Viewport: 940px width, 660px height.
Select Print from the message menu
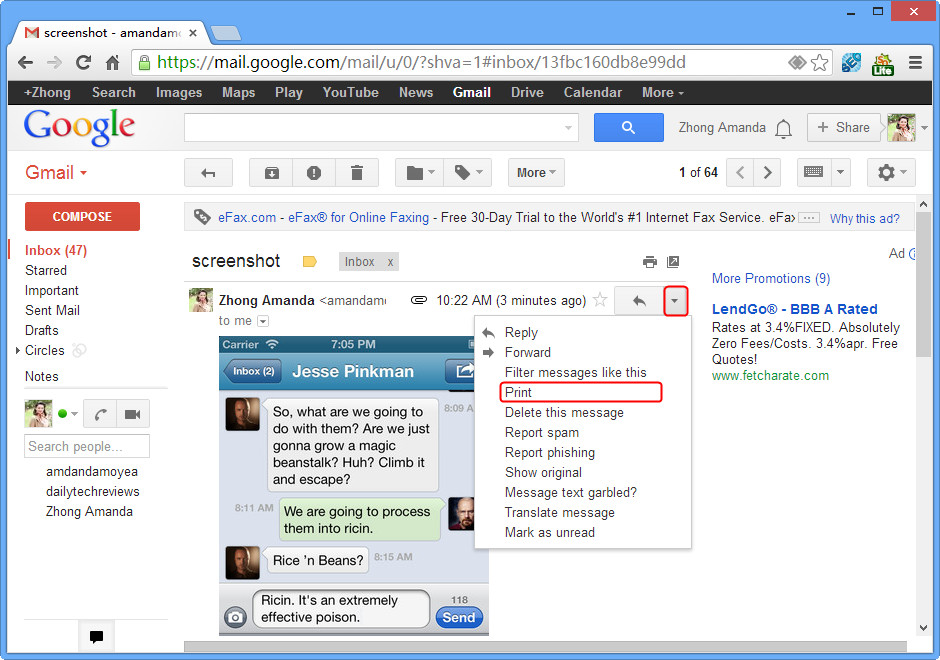[x=580, y=392]
